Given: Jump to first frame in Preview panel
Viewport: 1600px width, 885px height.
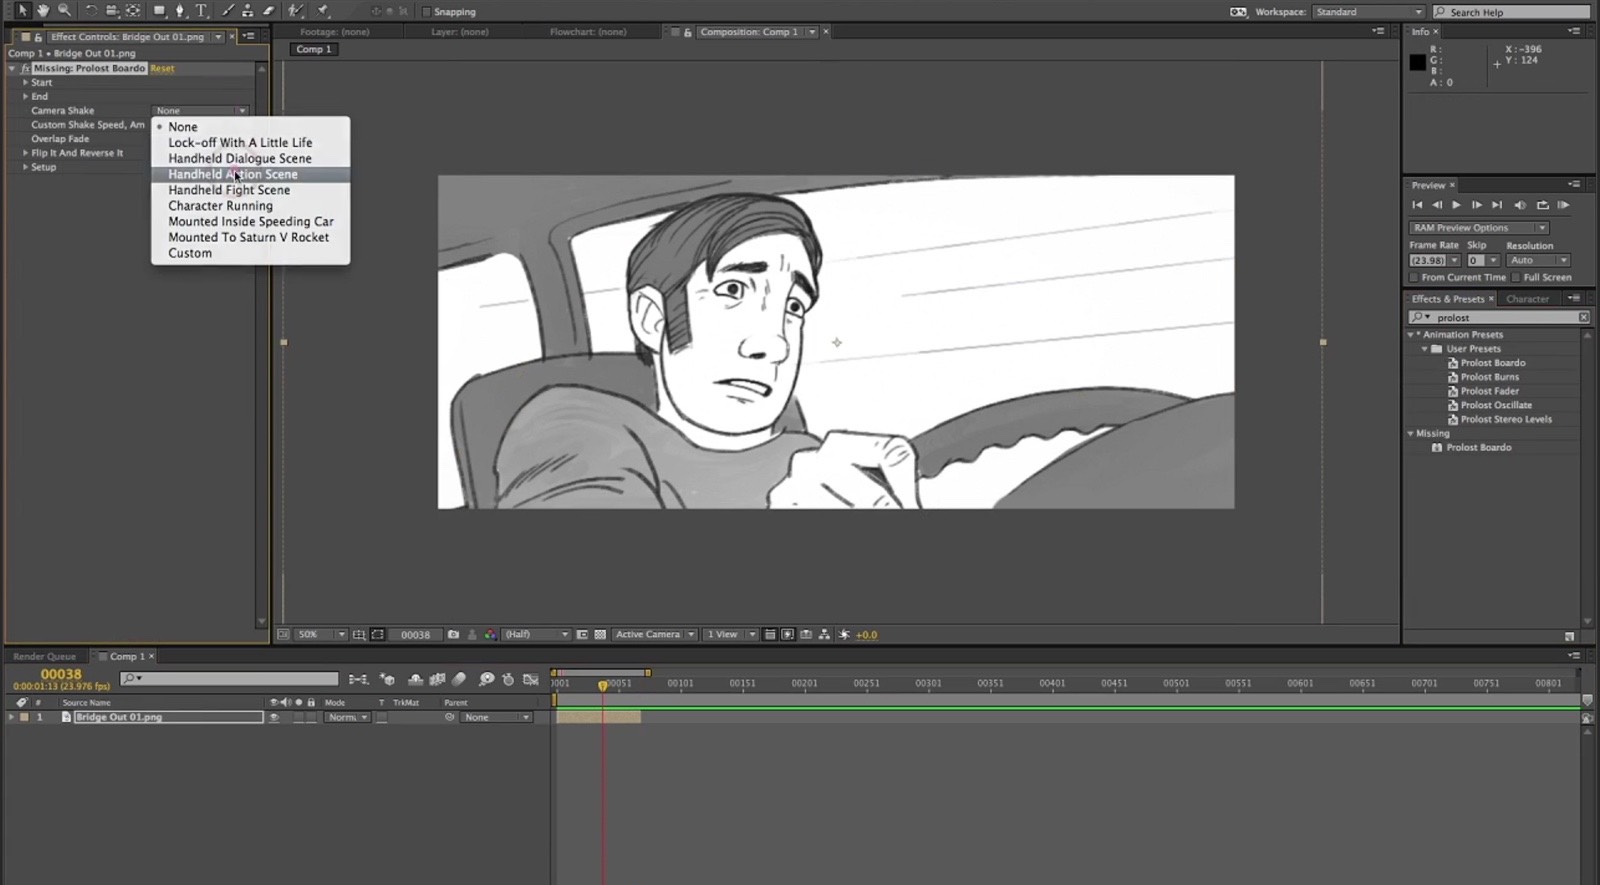Looking at the screenshot, I should click(1417, 205).
